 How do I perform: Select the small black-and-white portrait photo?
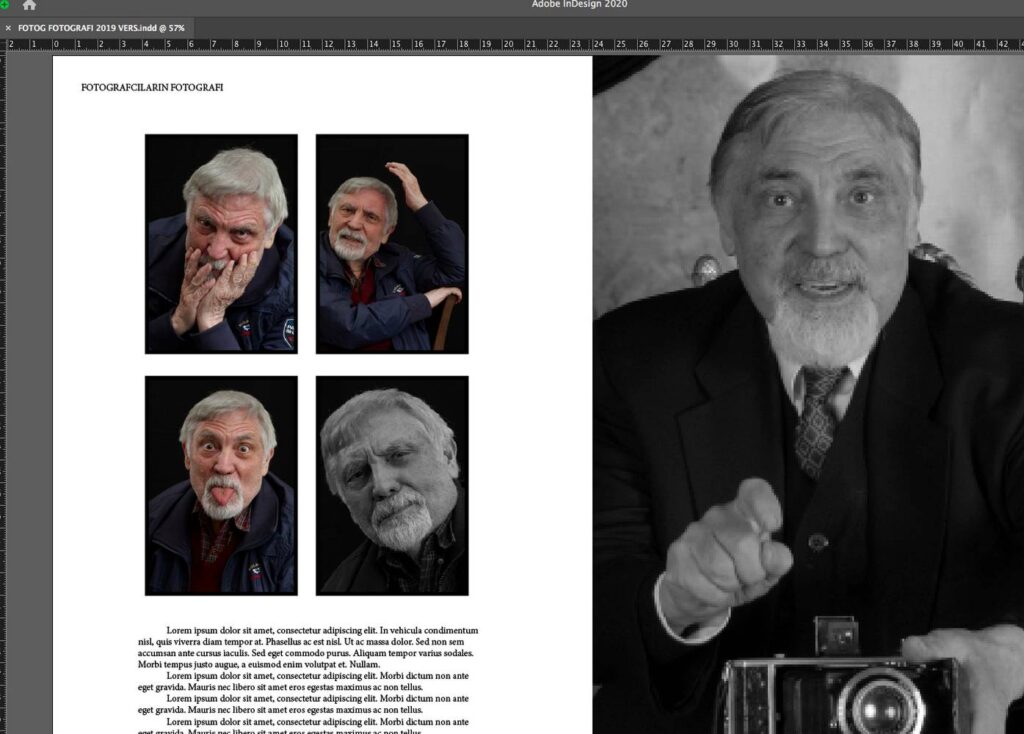[x=392, y=485]
